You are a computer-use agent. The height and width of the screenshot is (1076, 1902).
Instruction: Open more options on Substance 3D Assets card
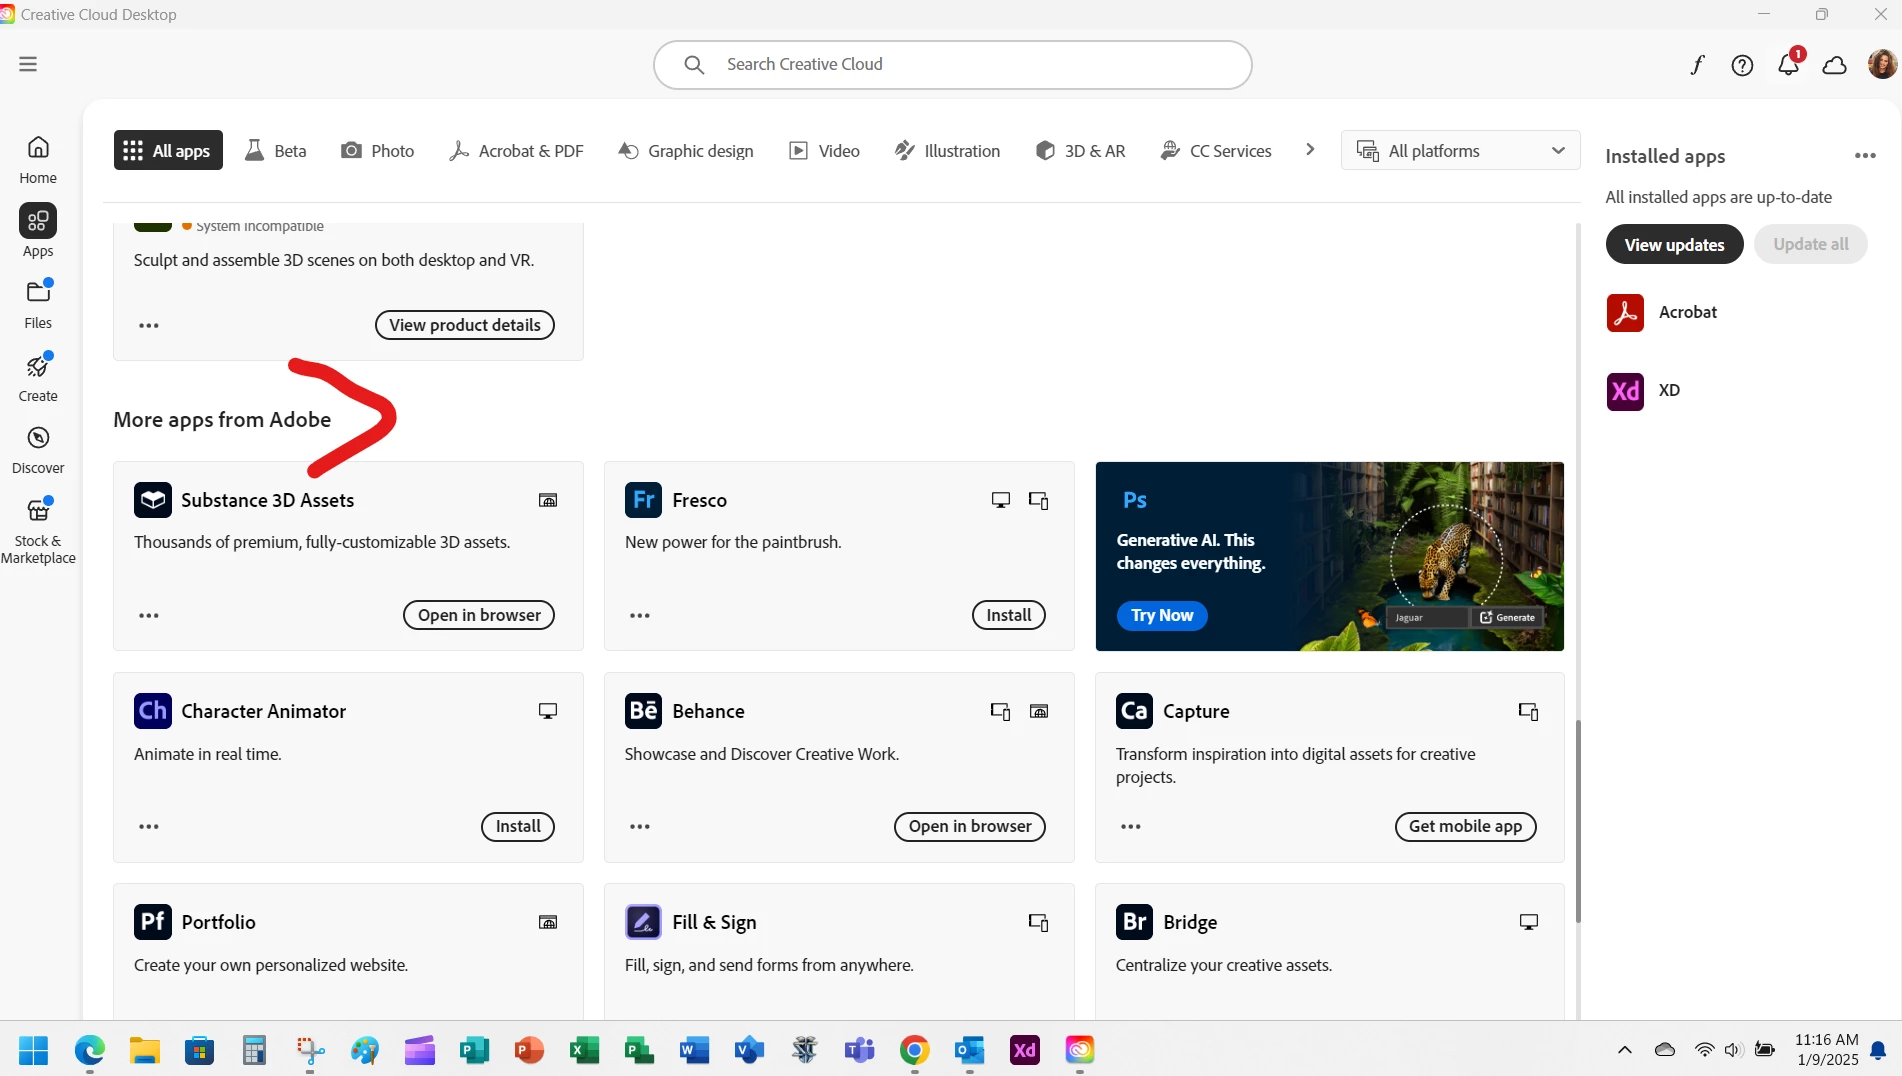point(149,616)
